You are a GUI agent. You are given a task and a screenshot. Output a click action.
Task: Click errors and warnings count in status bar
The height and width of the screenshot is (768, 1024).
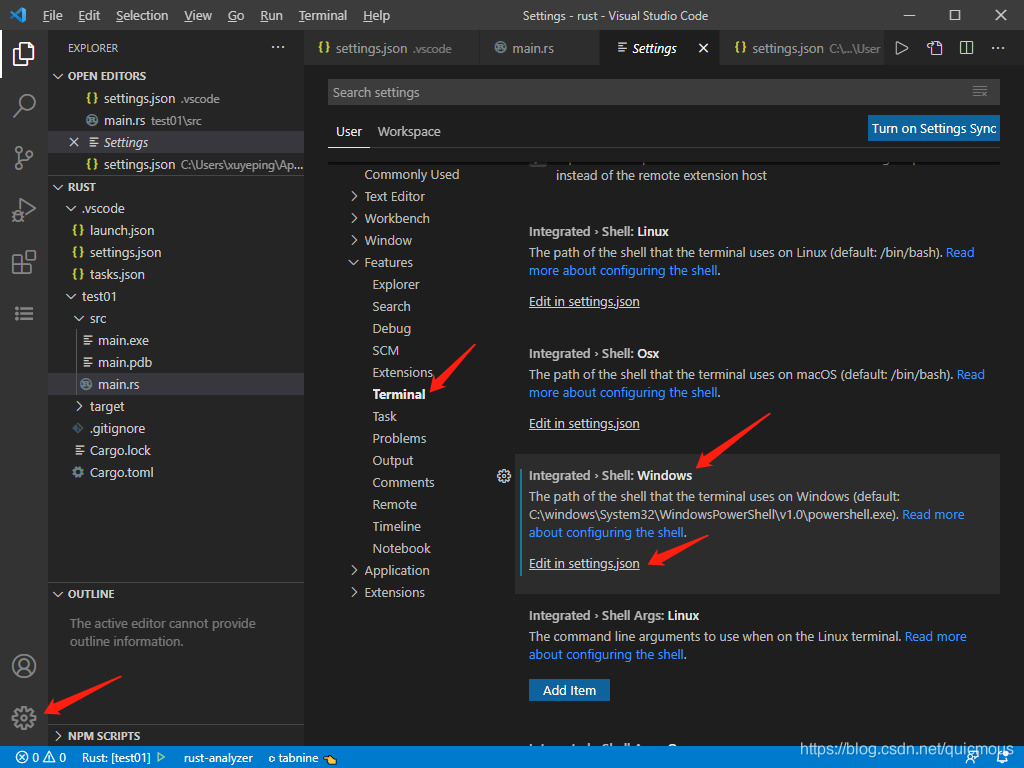pyautogui.click(x=41, y=758)
